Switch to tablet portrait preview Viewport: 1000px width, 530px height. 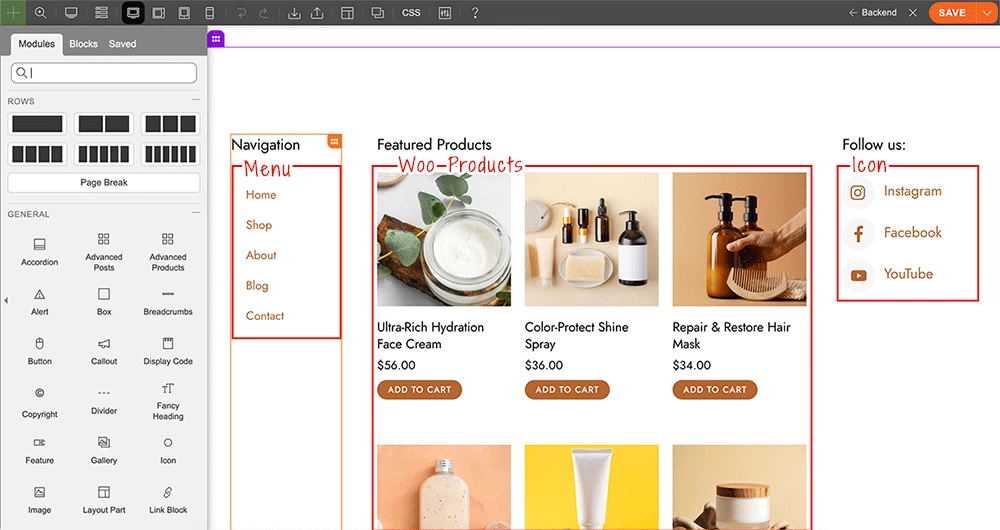coord(183,13)
